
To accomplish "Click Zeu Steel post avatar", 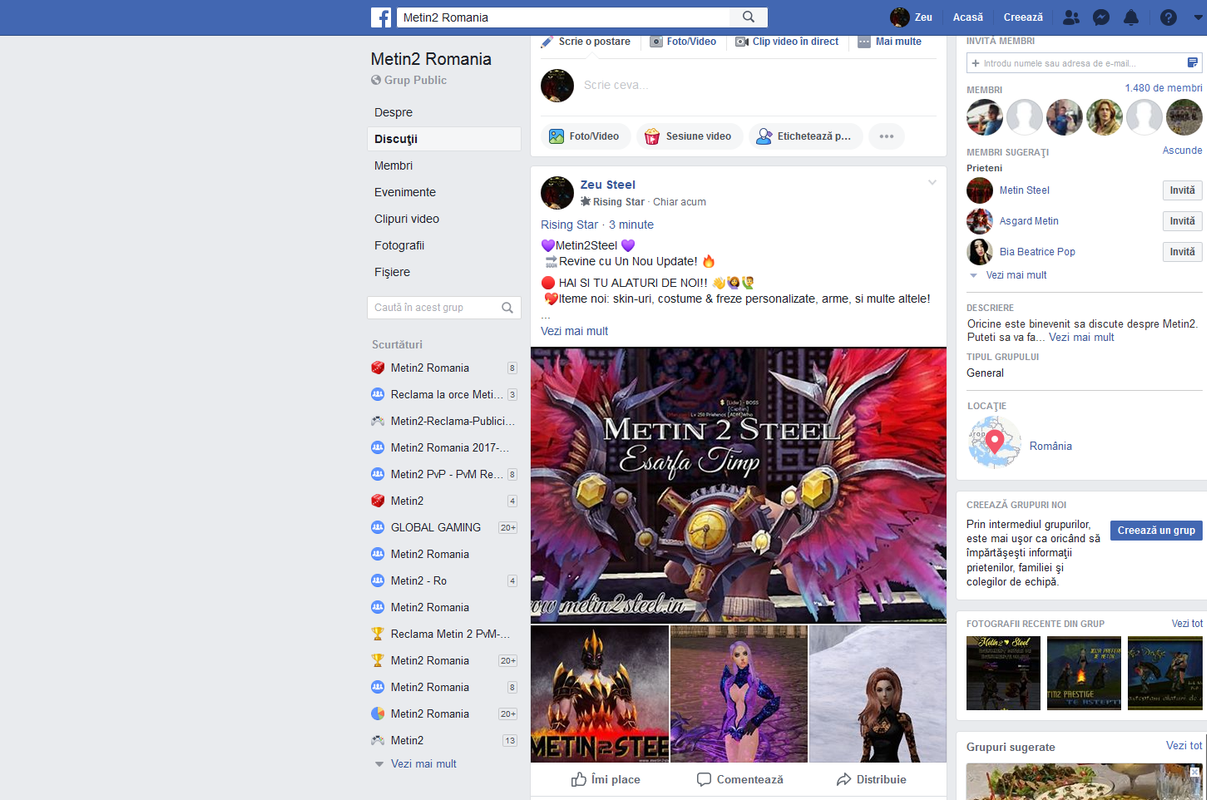I will (557, 193).
